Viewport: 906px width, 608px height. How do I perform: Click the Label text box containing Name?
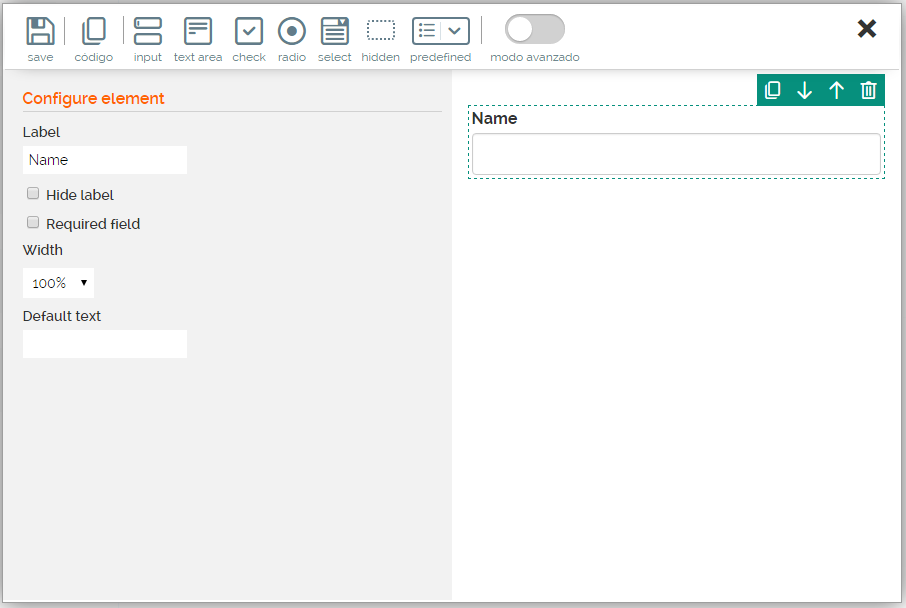click(105, 160)
